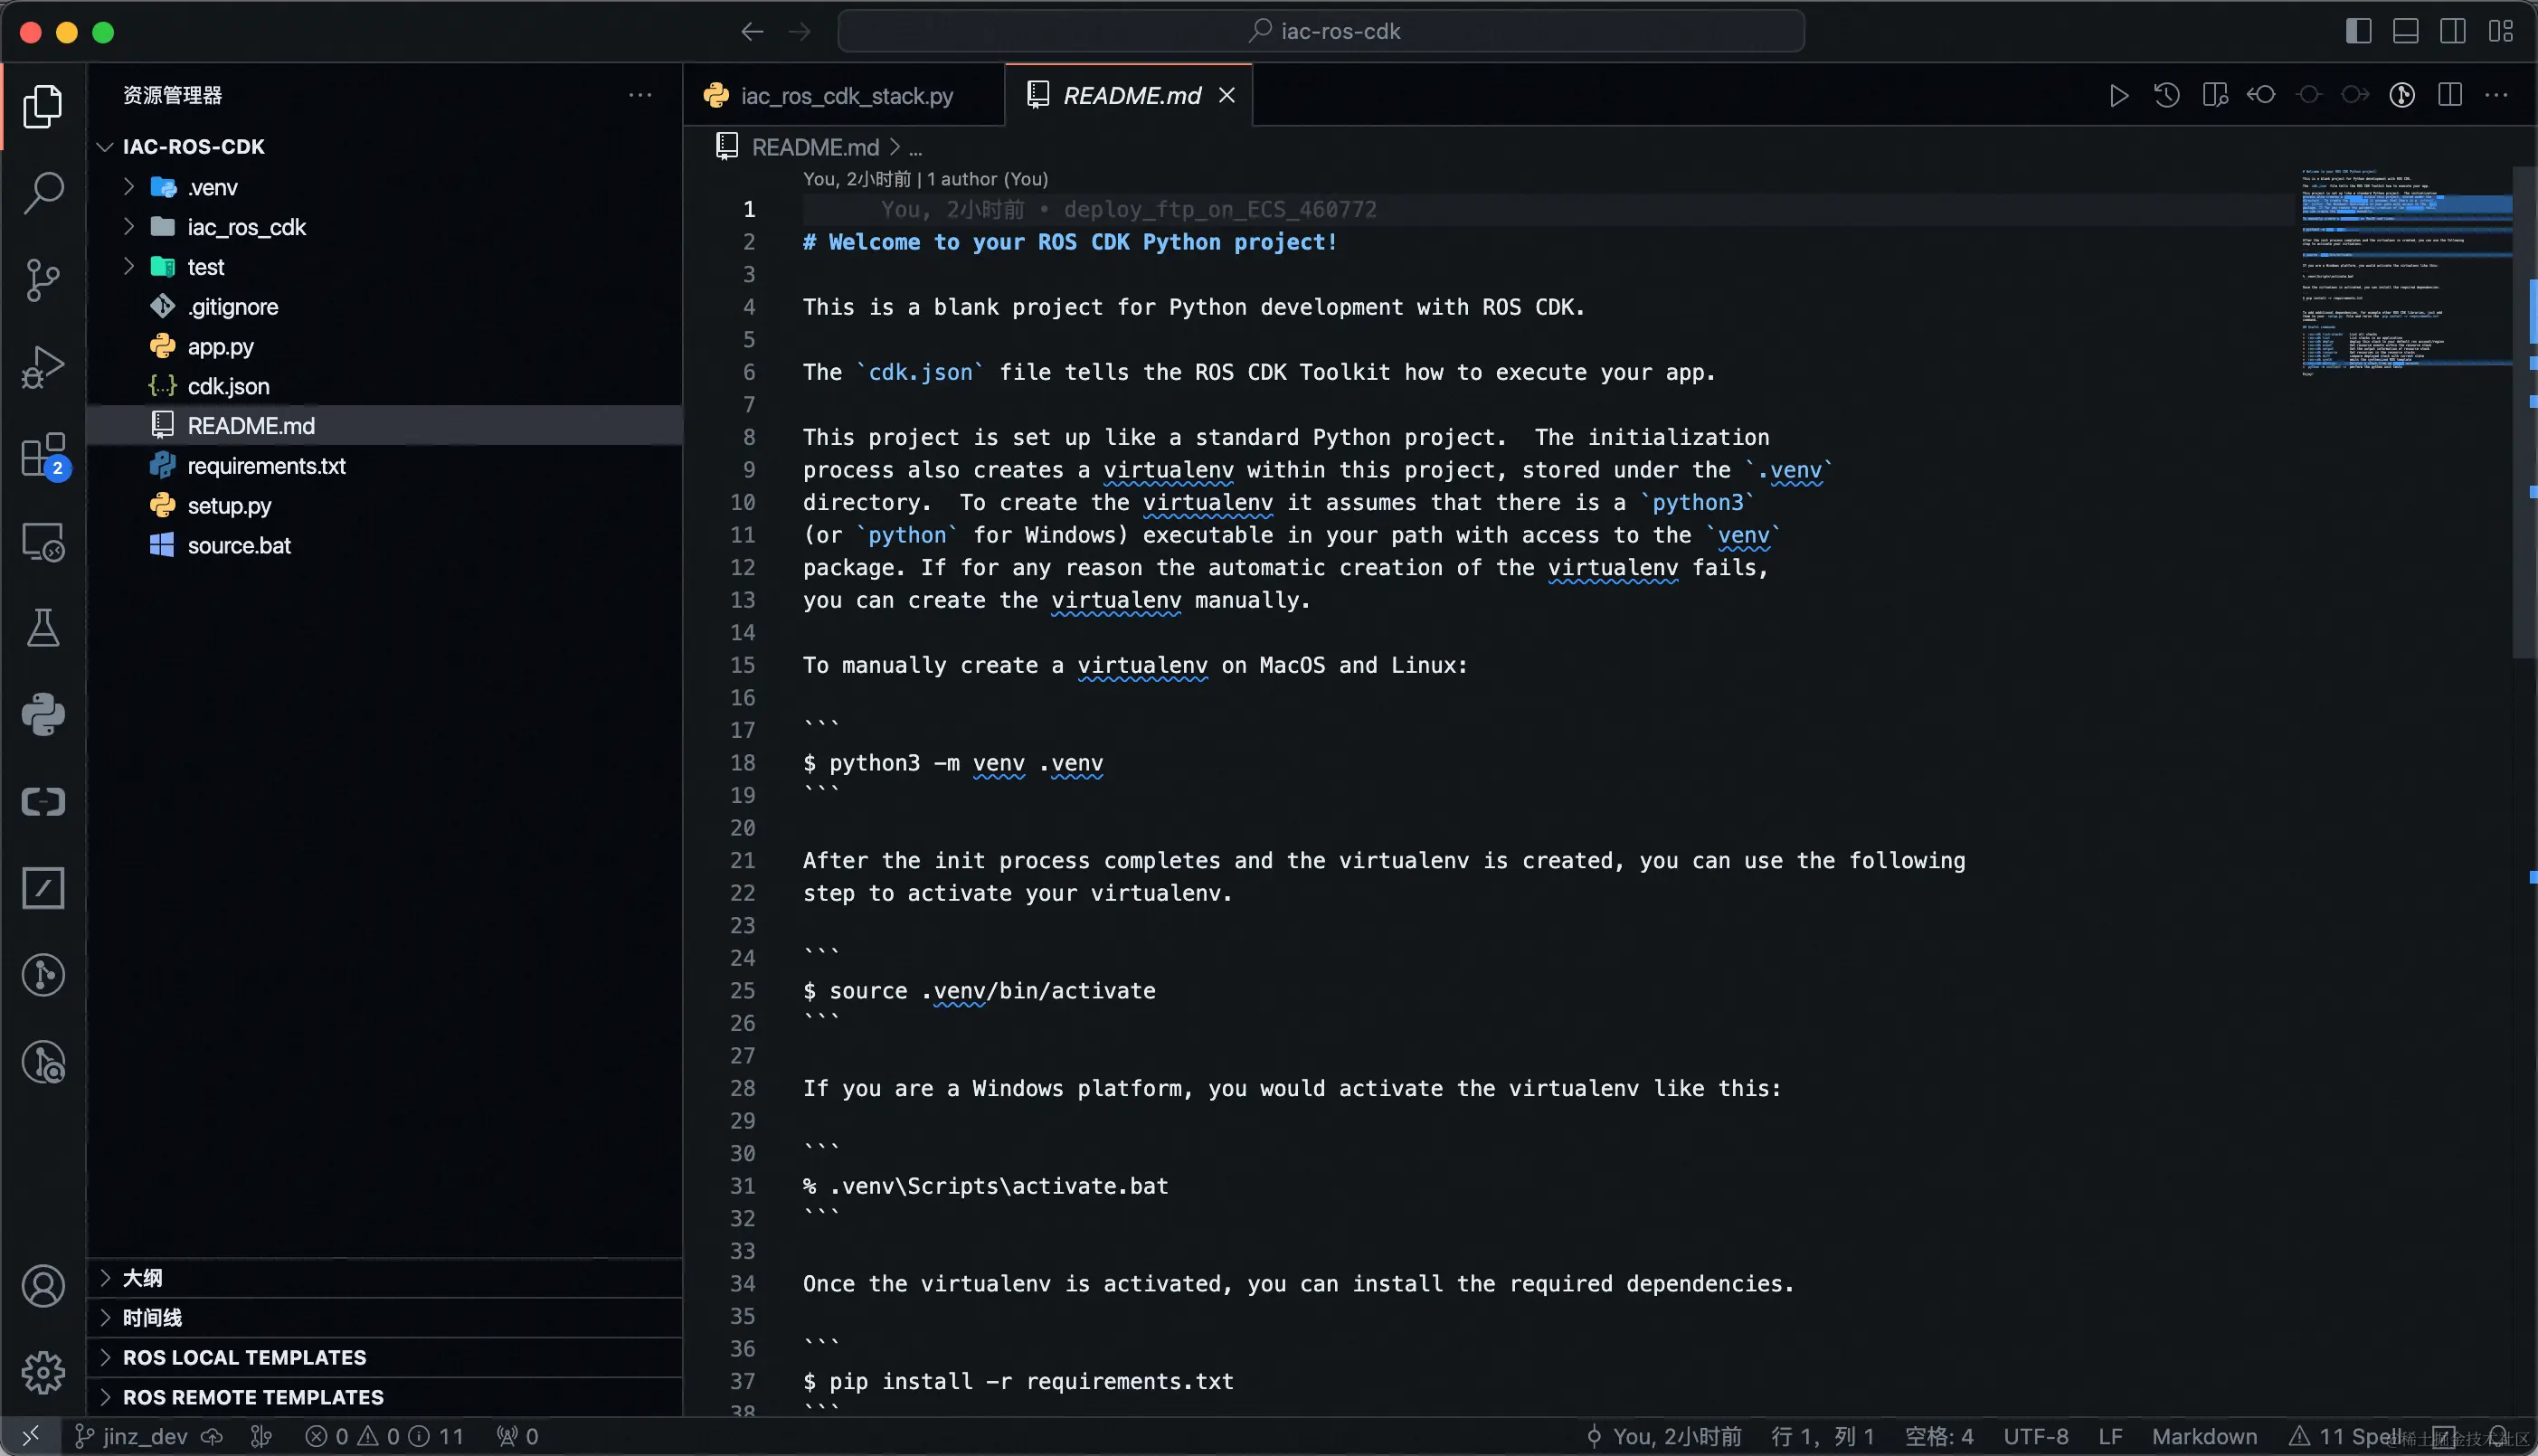The image size is (2538, 1456).
Task: Toggle the bottom panel layout
Action: click(x=2405, y=31)
